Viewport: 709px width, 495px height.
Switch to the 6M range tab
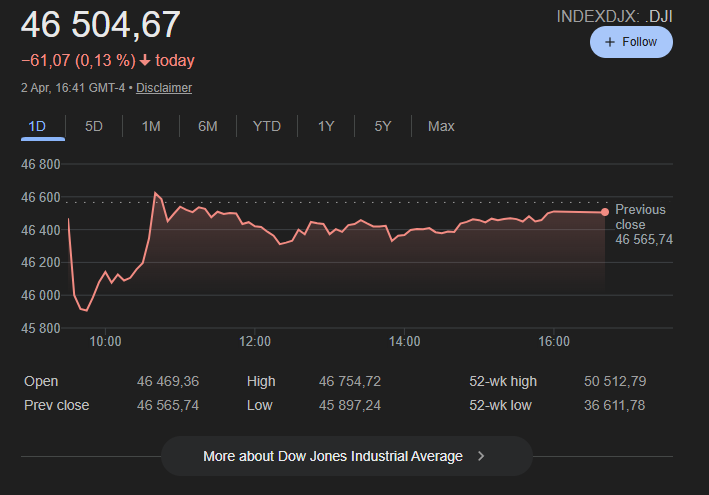pos(208,126)
